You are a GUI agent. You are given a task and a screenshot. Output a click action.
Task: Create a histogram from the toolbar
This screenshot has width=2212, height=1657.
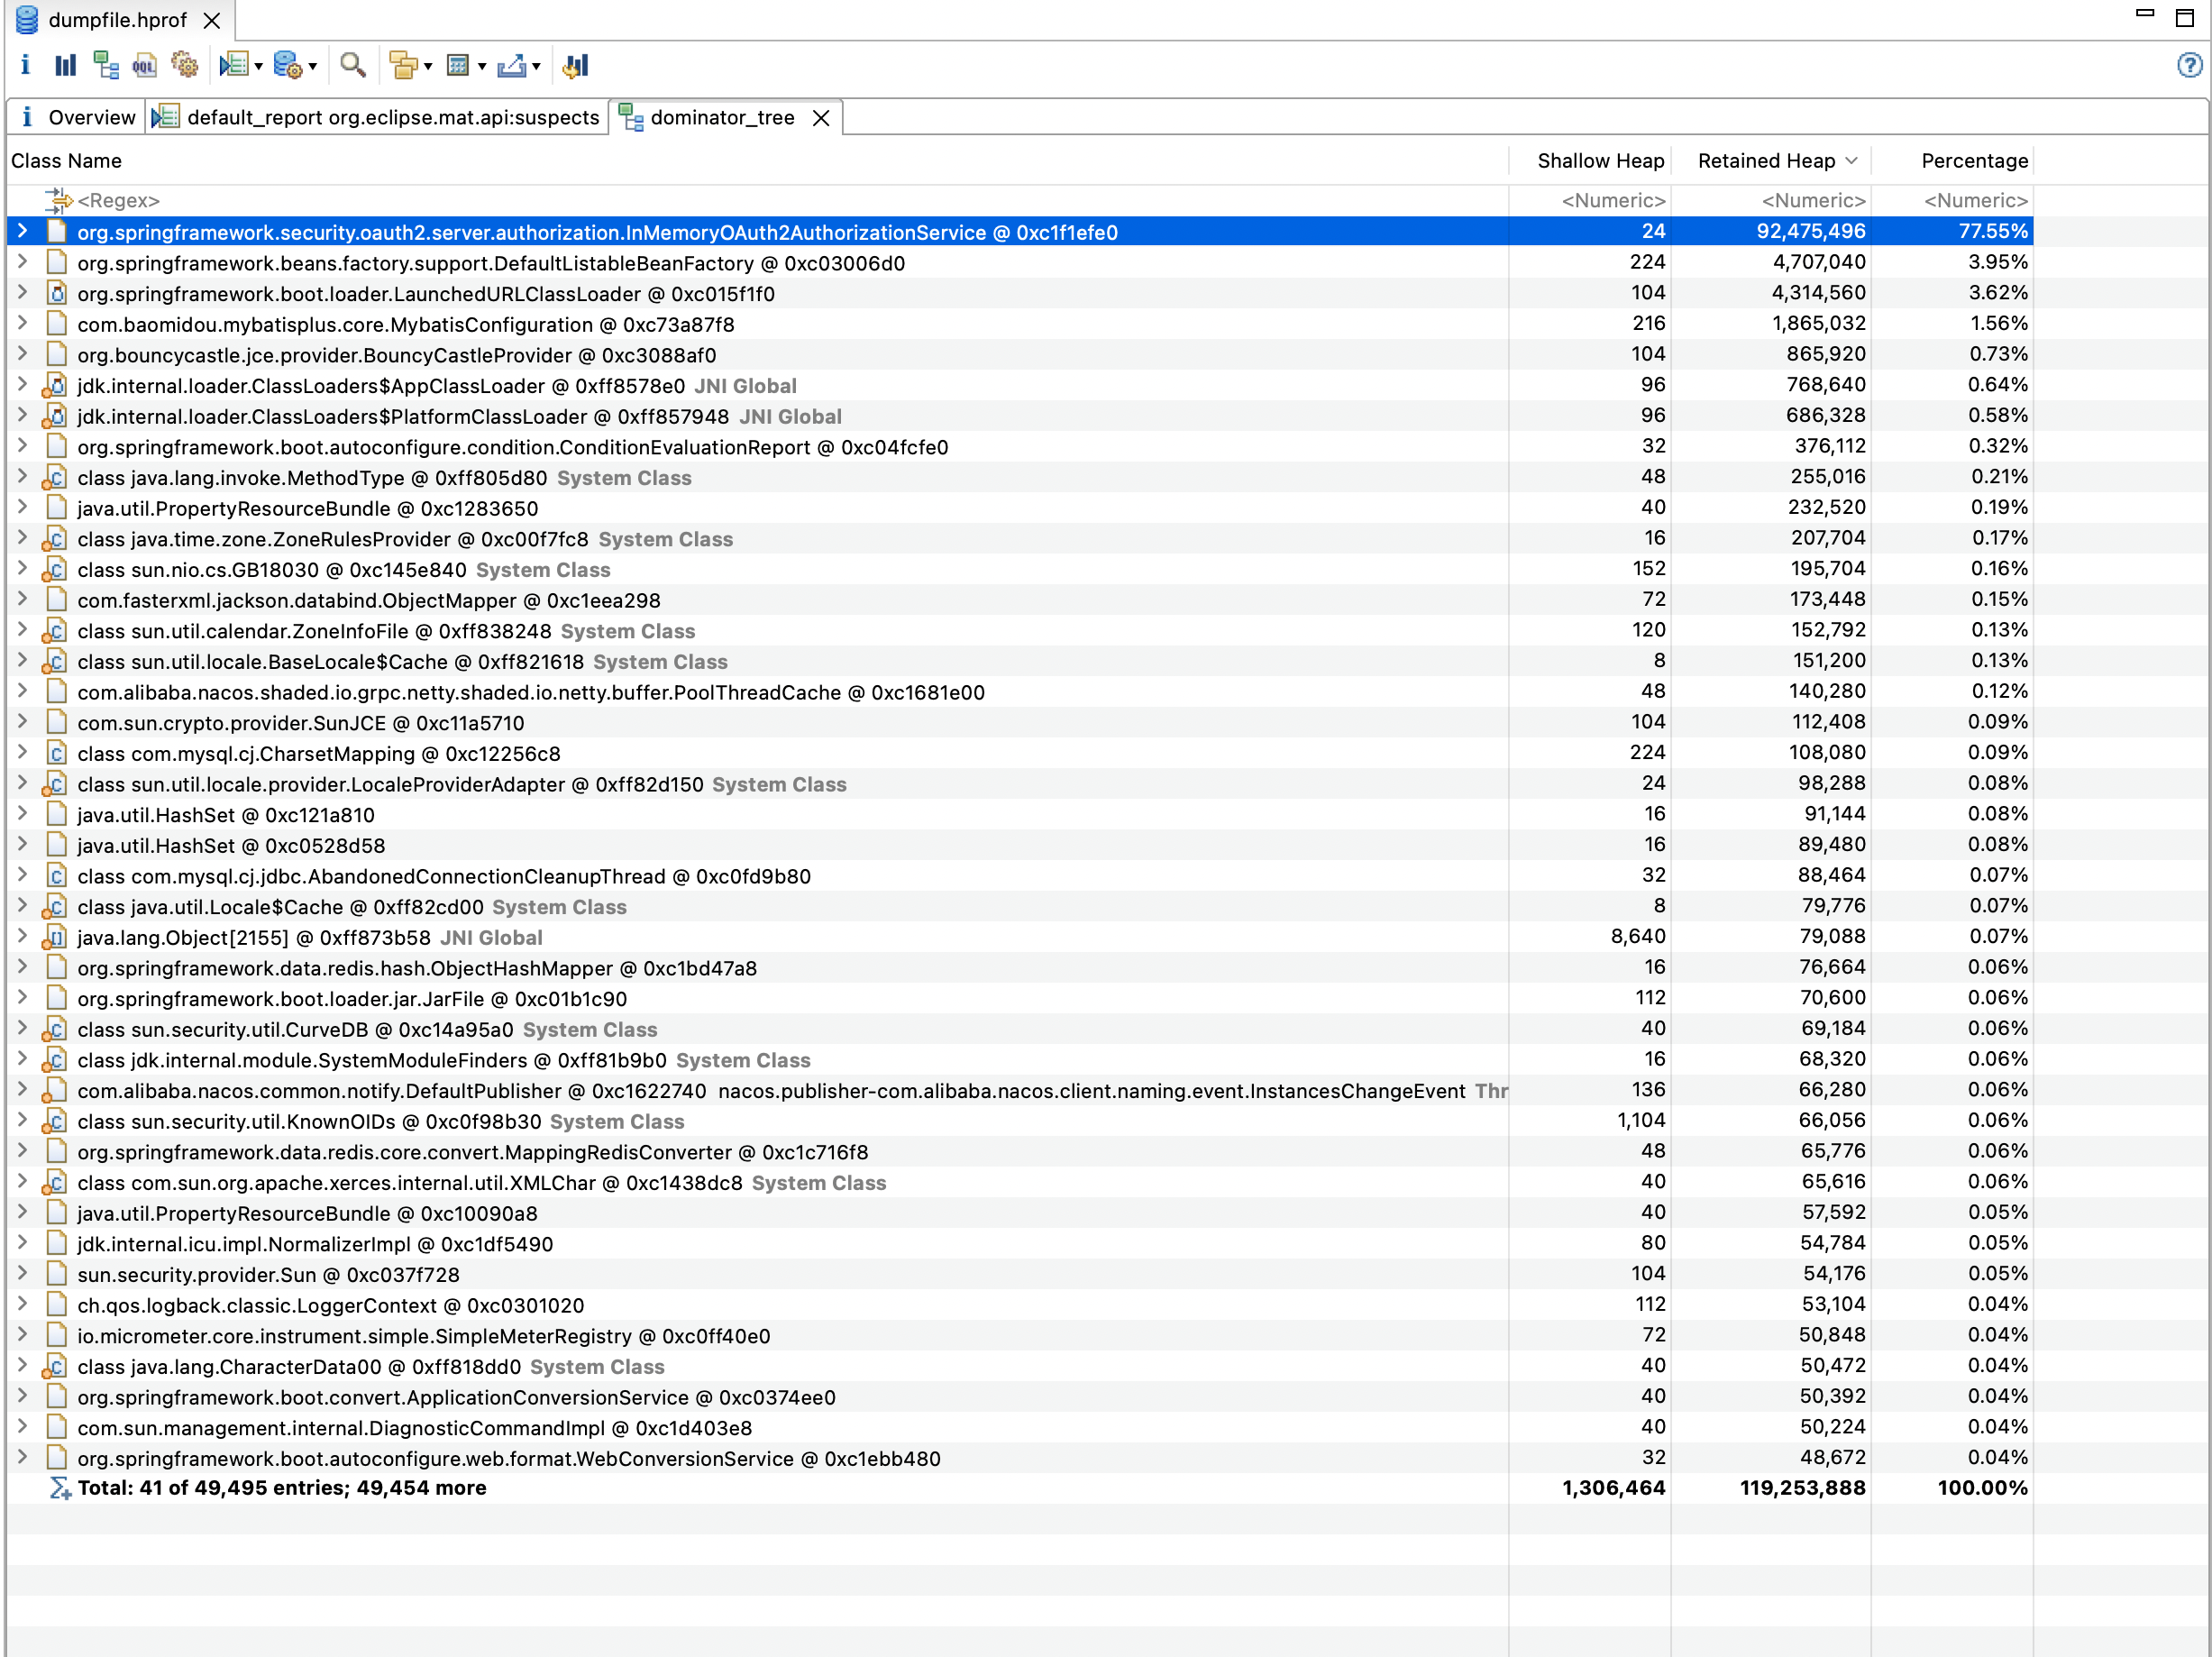tap(65, 66)
